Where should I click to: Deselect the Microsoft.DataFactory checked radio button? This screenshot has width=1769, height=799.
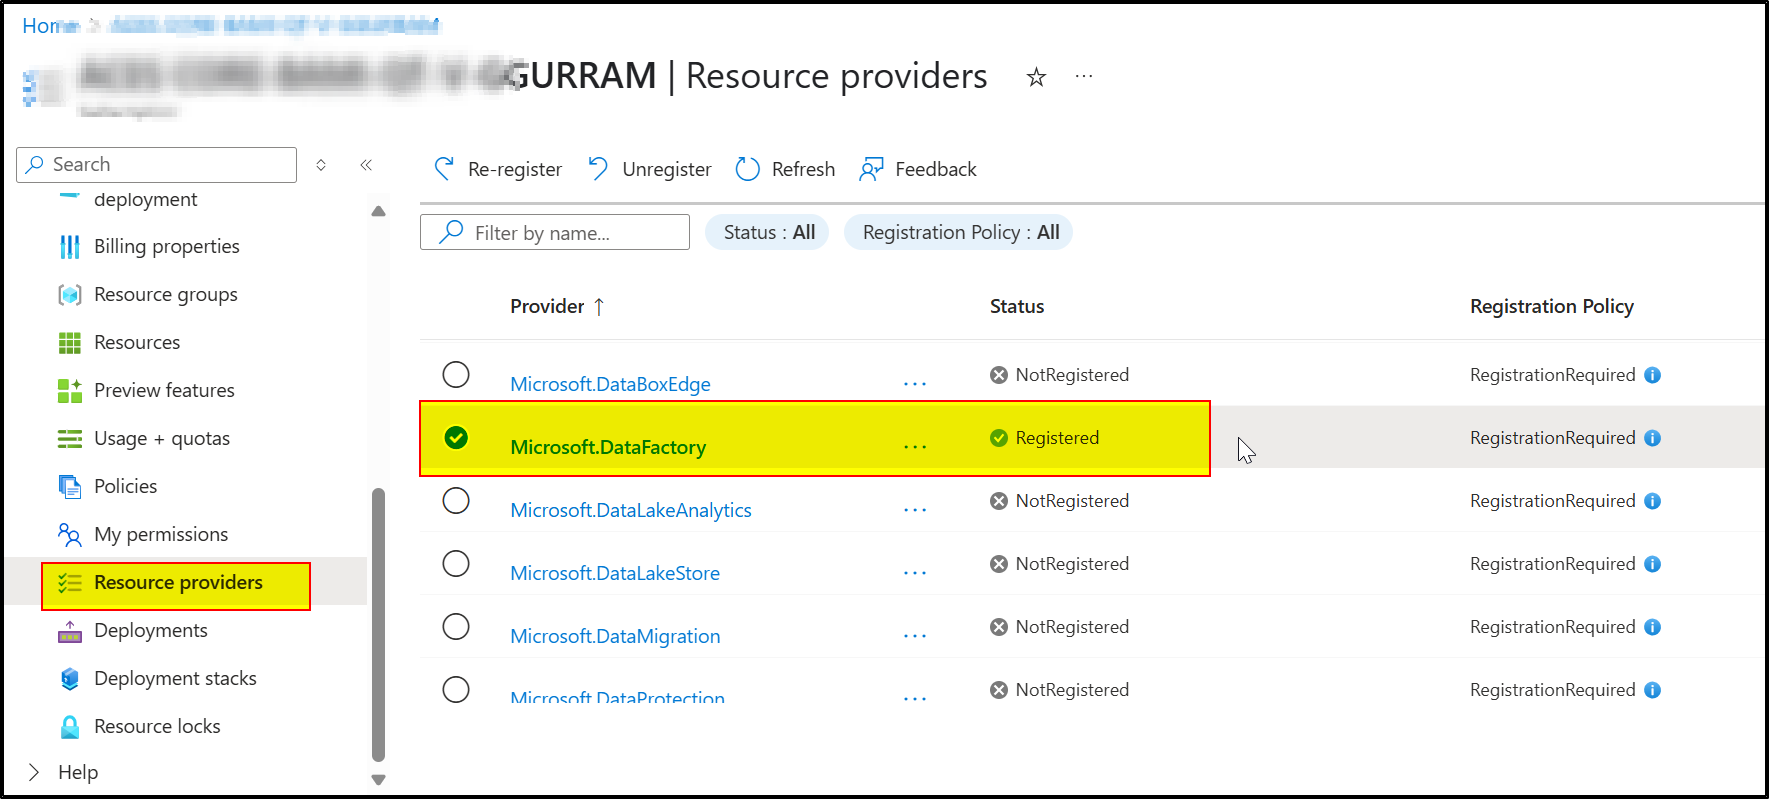click(x=456, y=437)
